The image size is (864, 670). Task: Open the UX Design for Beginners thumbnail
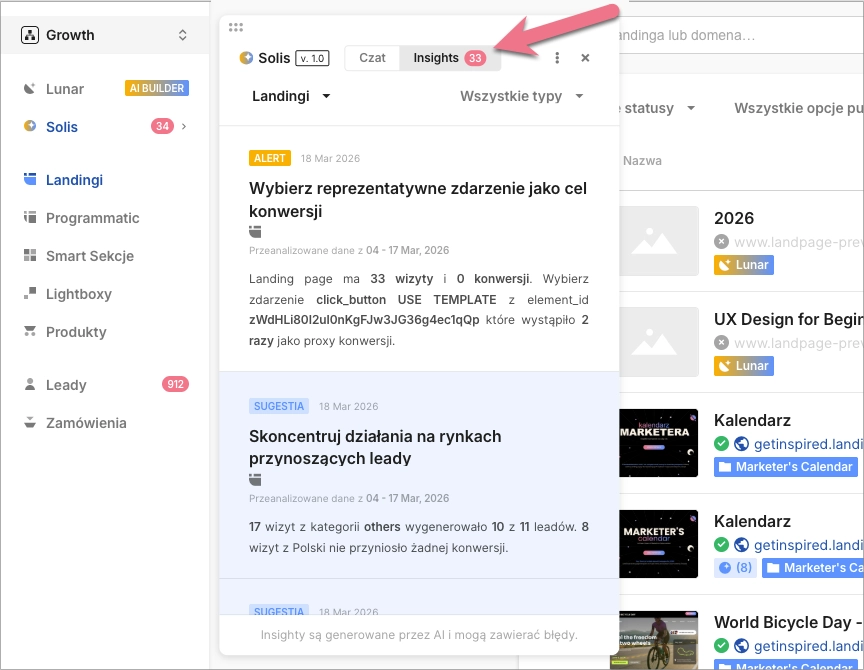coord(659,342)
